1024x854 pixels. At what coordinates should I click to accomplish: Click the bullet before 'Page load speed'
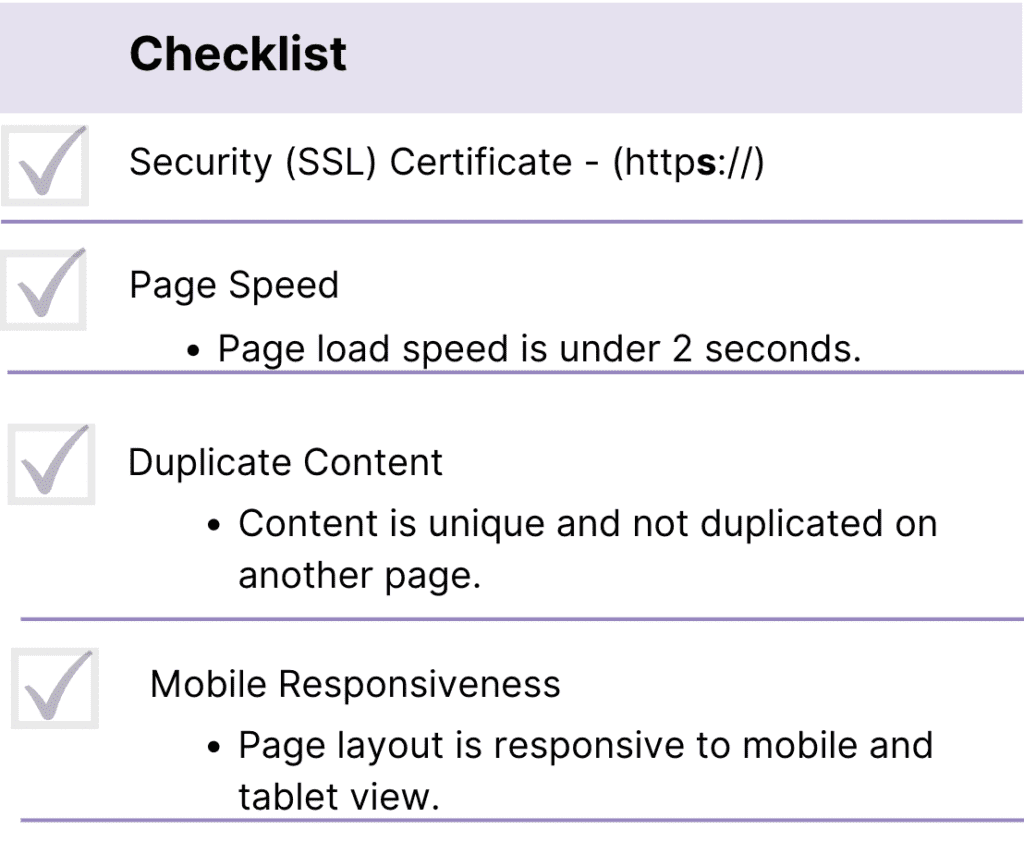(x=196, y=351)
